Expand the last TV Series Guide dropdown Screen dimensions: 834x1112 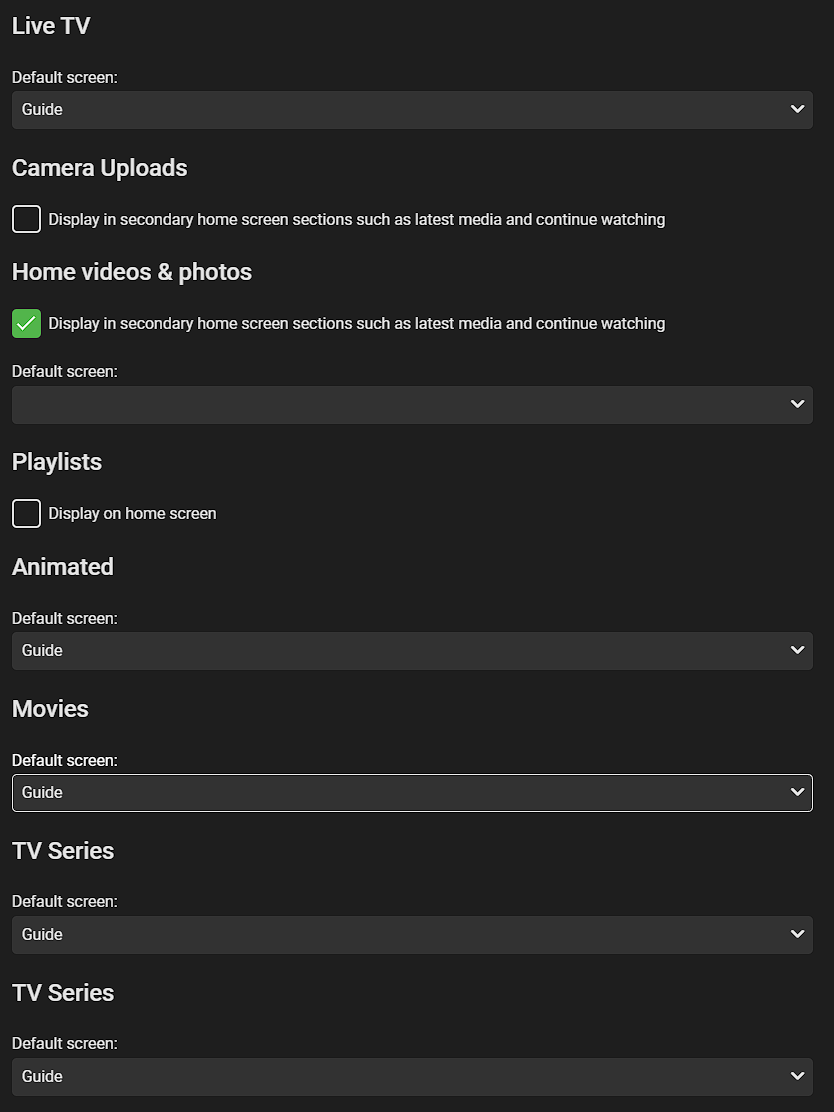click(400, 1077)
